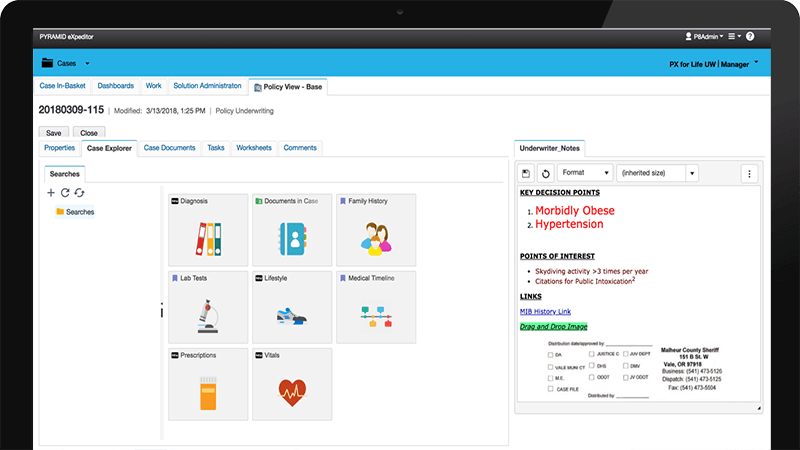
Task: Open the Family History tile
Action: click(376, 230)
